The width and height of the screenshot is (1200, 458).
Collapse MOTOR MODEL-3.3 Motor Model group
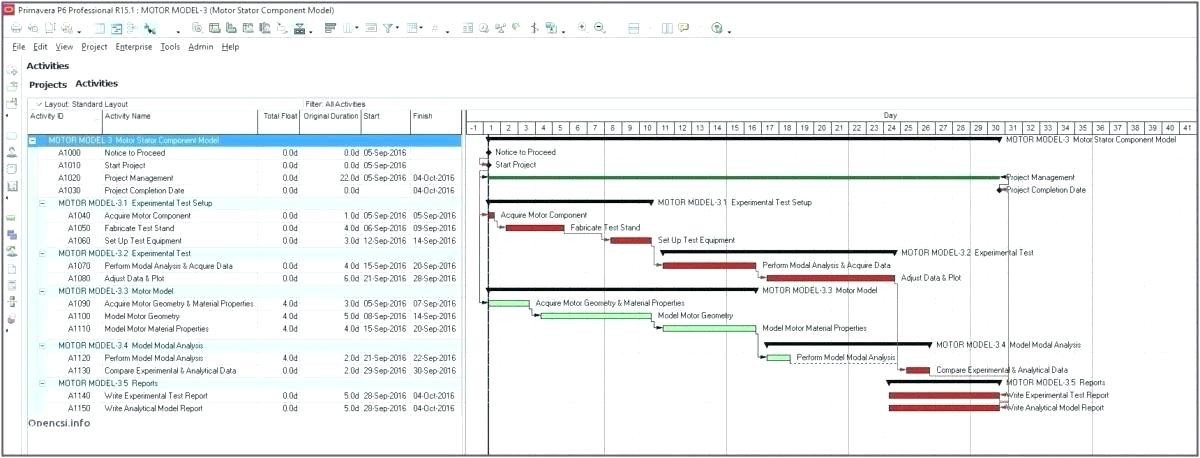click(x=42, y=291)
